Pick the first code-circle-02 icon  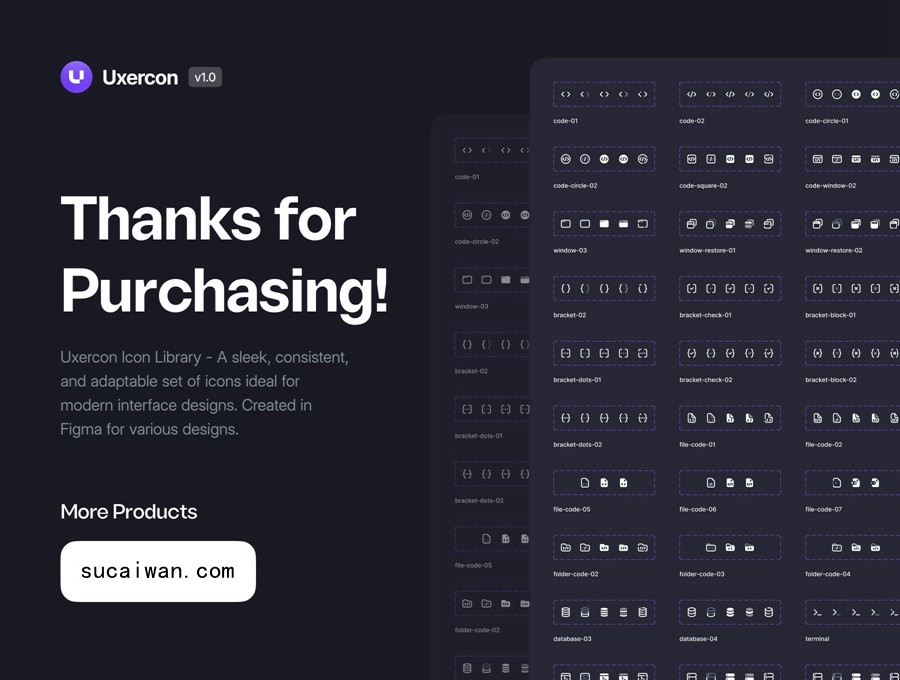click(566, 159)
